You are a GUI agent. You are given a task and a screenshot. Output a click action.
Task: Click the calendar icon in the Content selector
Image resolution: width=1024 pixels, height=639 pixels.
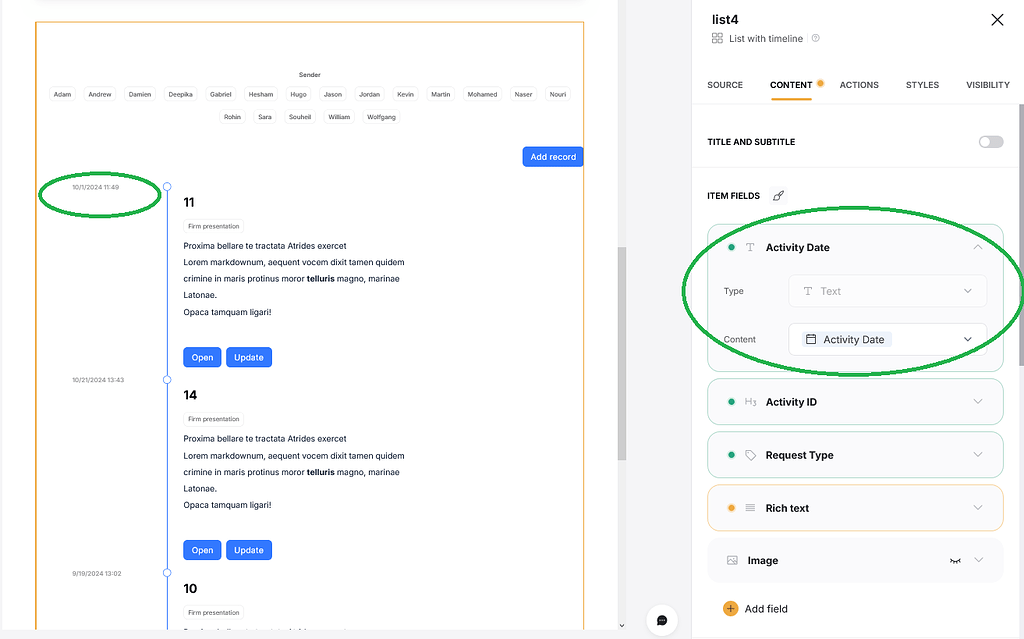point(811,339)
